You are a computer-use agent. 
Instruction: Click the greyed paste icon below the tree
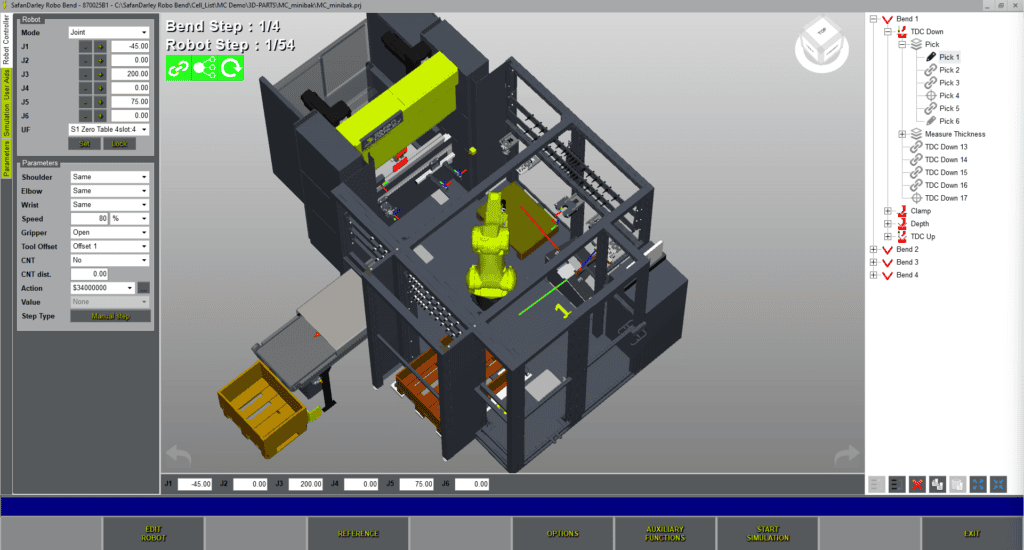(x=957, y=484)
